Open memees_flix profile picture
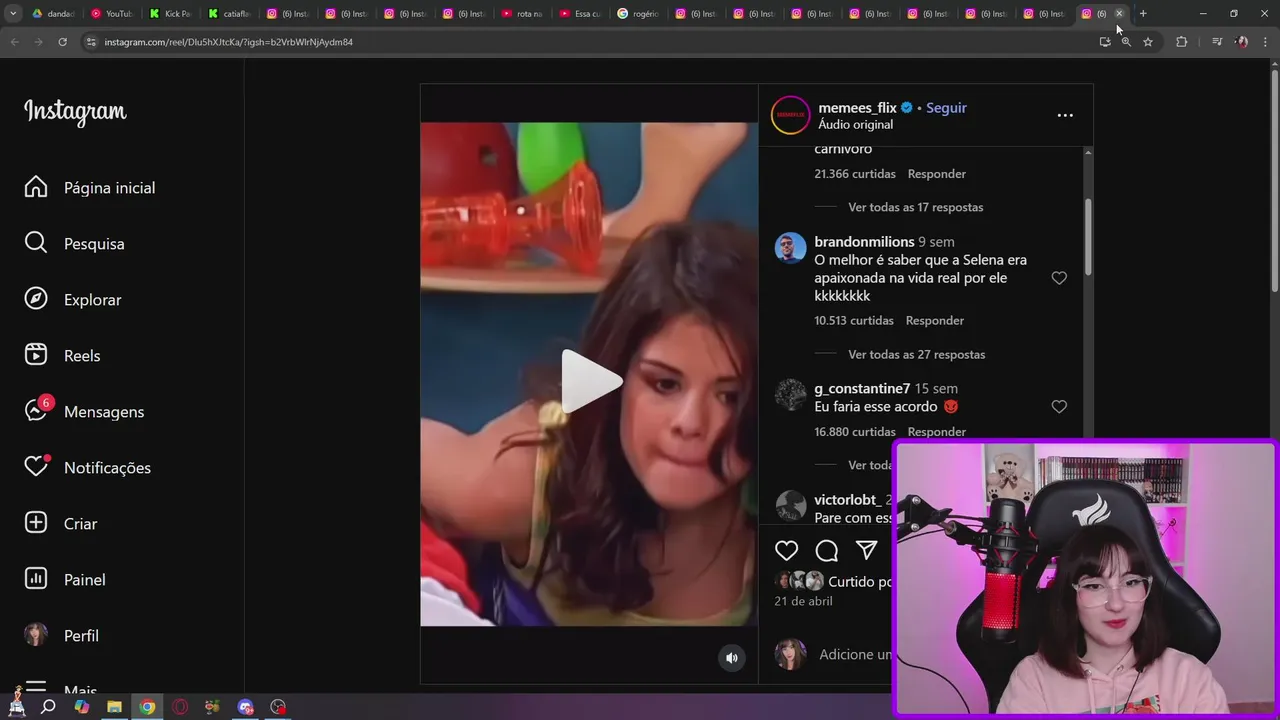1280x720 pixels. (x=790, y=115)
